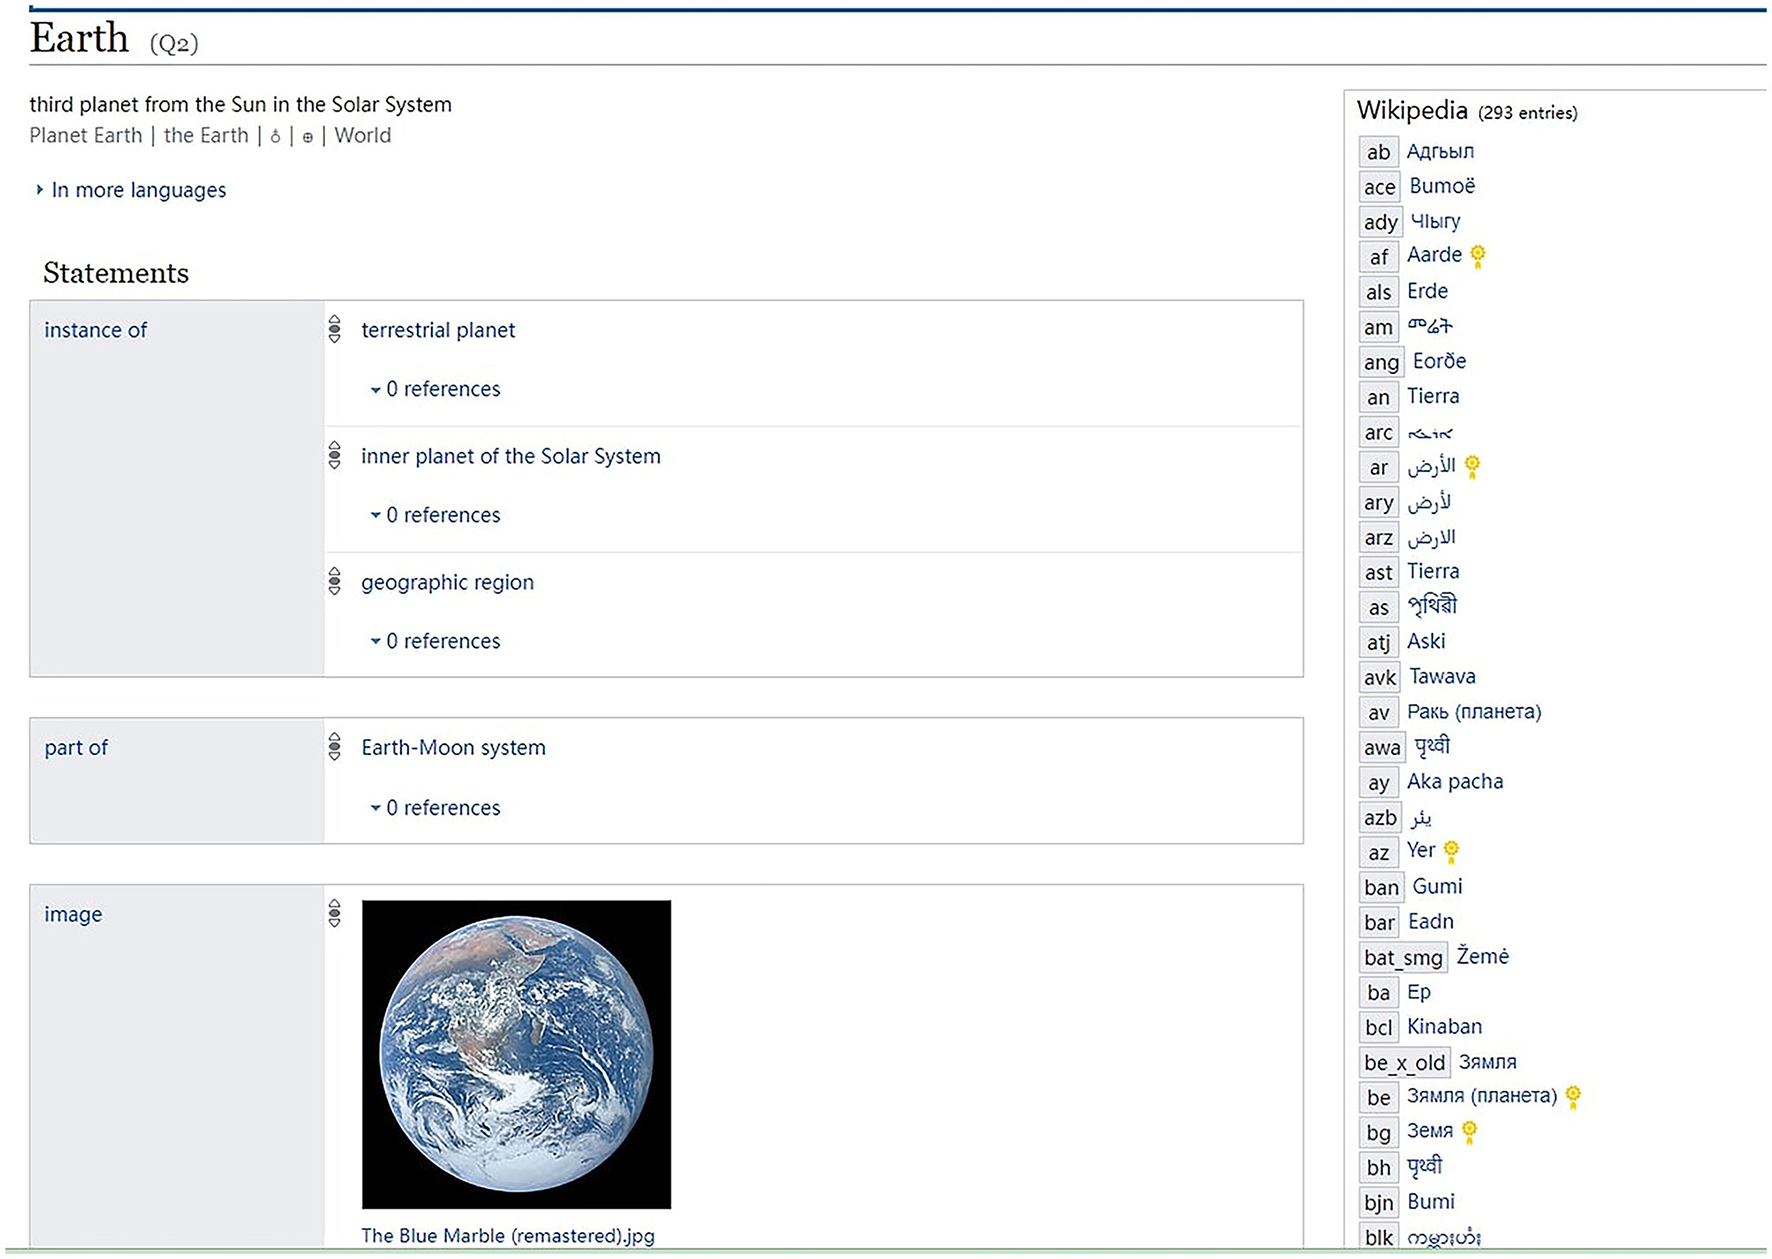Open the inner planet of the Solar System item
The image size is (1772, 1259).
click(511, 456)
